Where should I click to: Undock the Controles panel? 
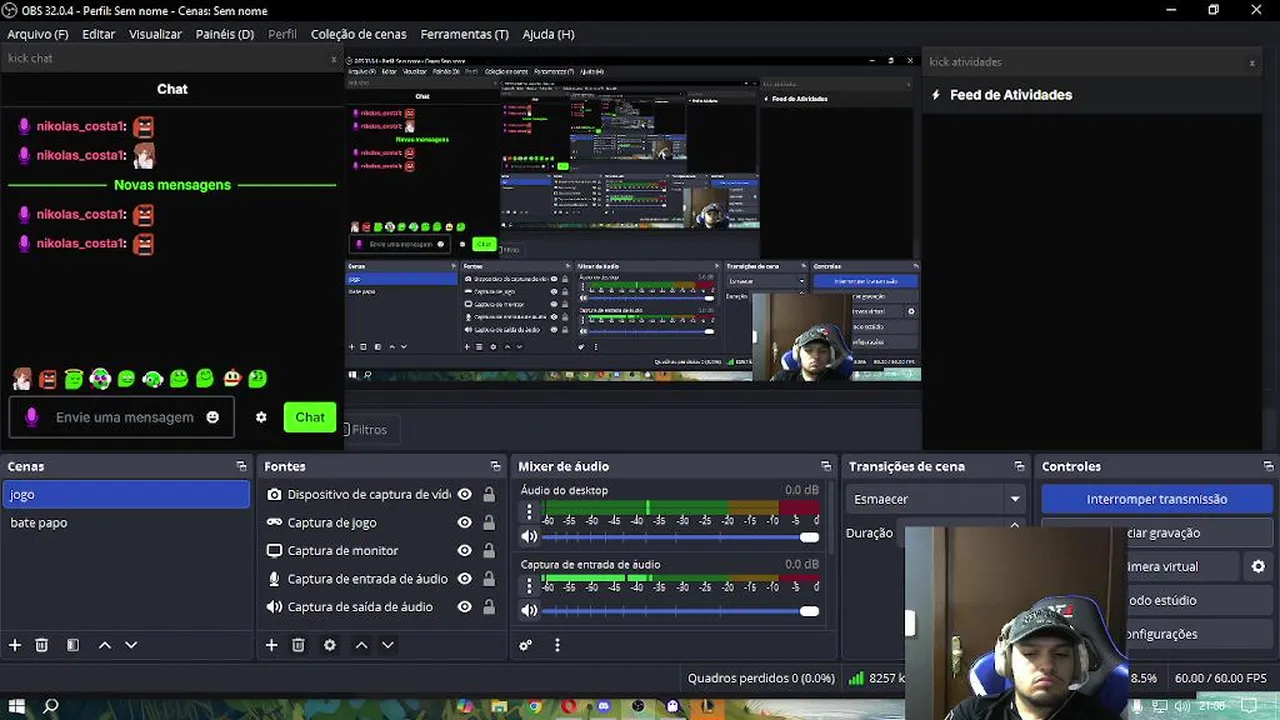[1268, 466]
